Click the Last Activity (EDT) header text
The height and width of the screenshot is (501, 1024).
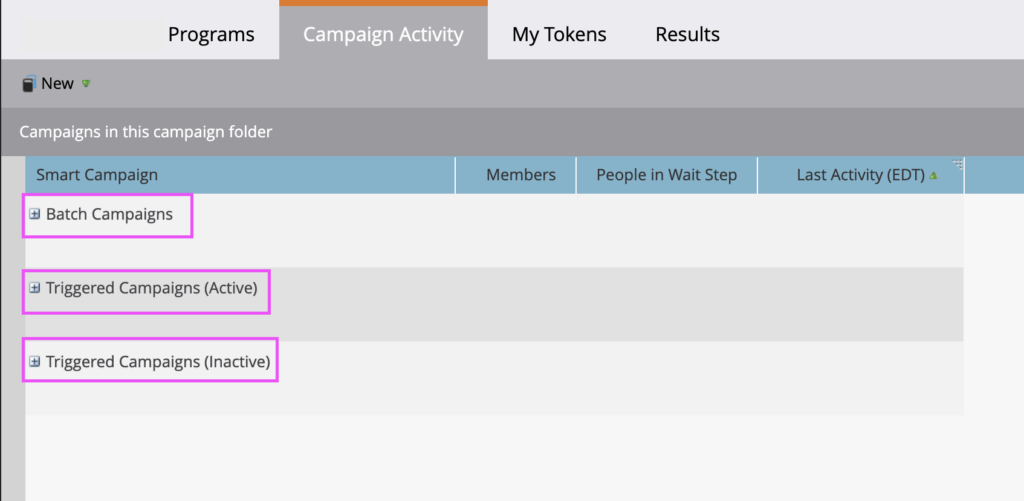pyautogui.click(x=860, y=175)
